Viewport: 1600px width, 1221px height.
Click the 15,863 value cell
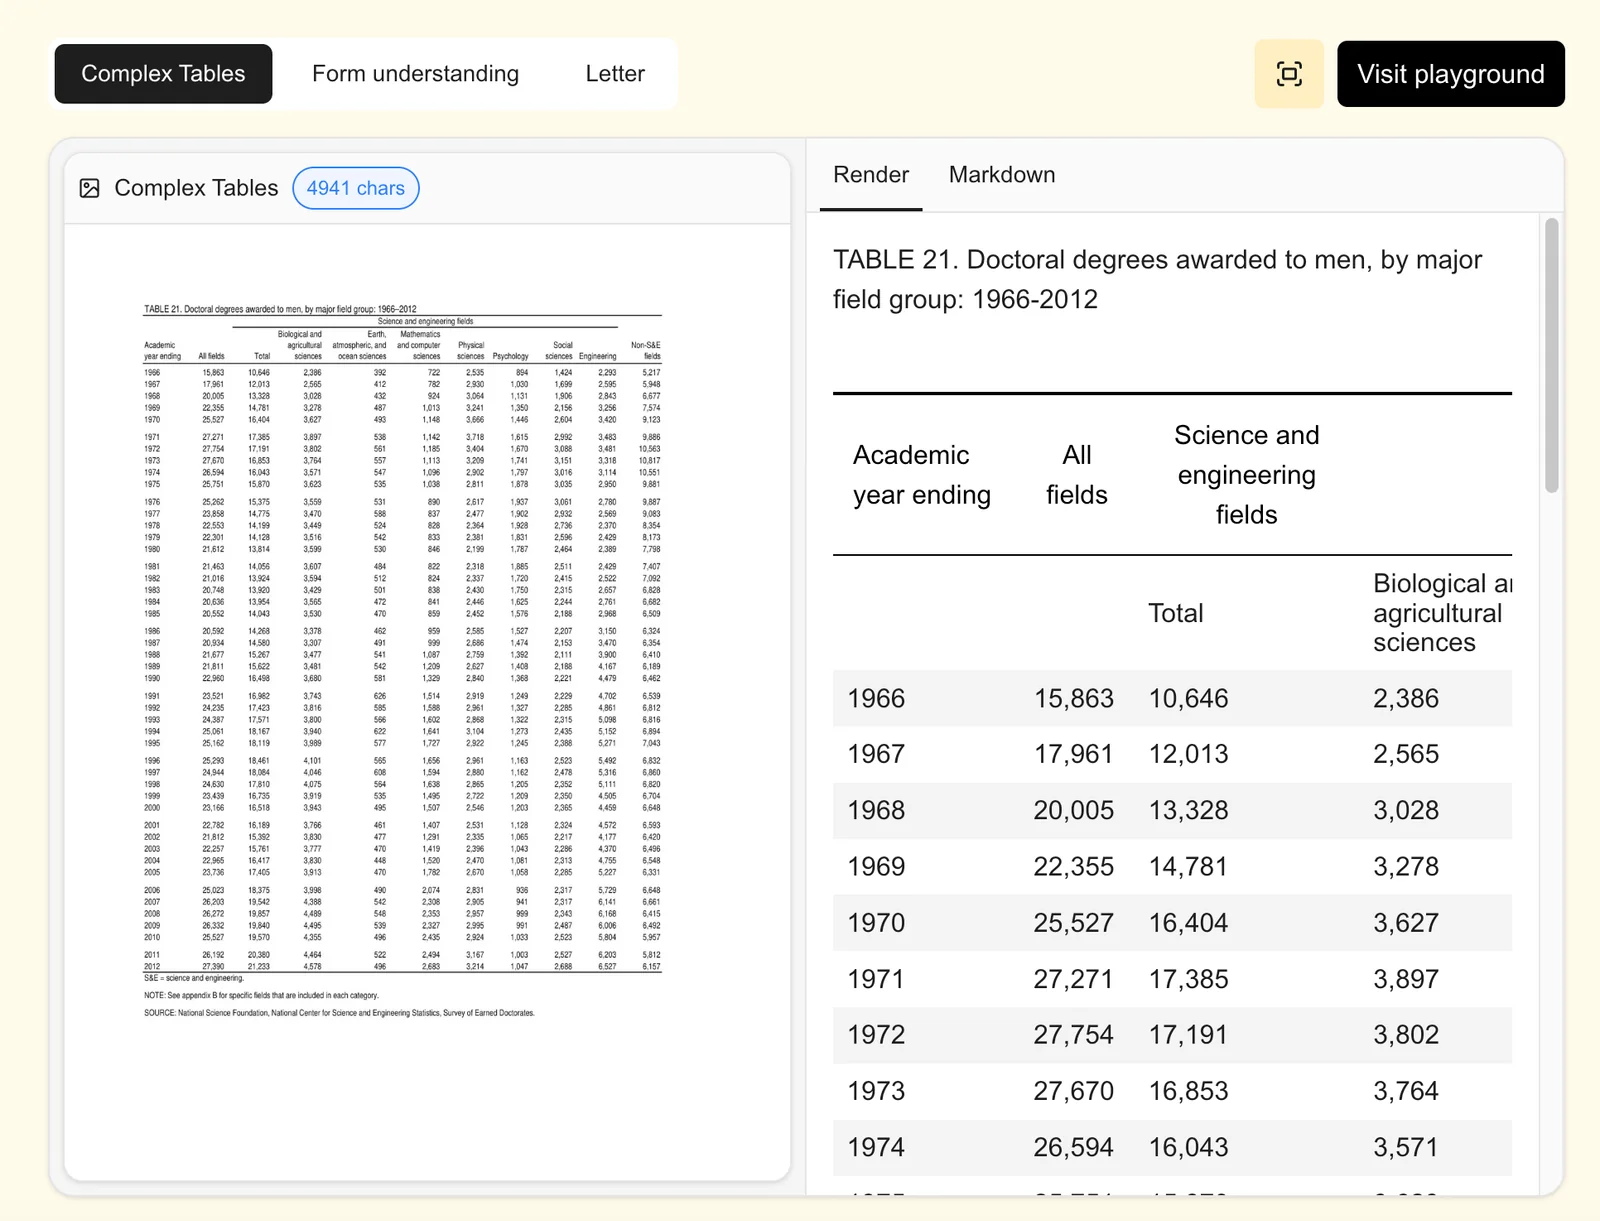pyautogui.click(x=1073, y=698)
